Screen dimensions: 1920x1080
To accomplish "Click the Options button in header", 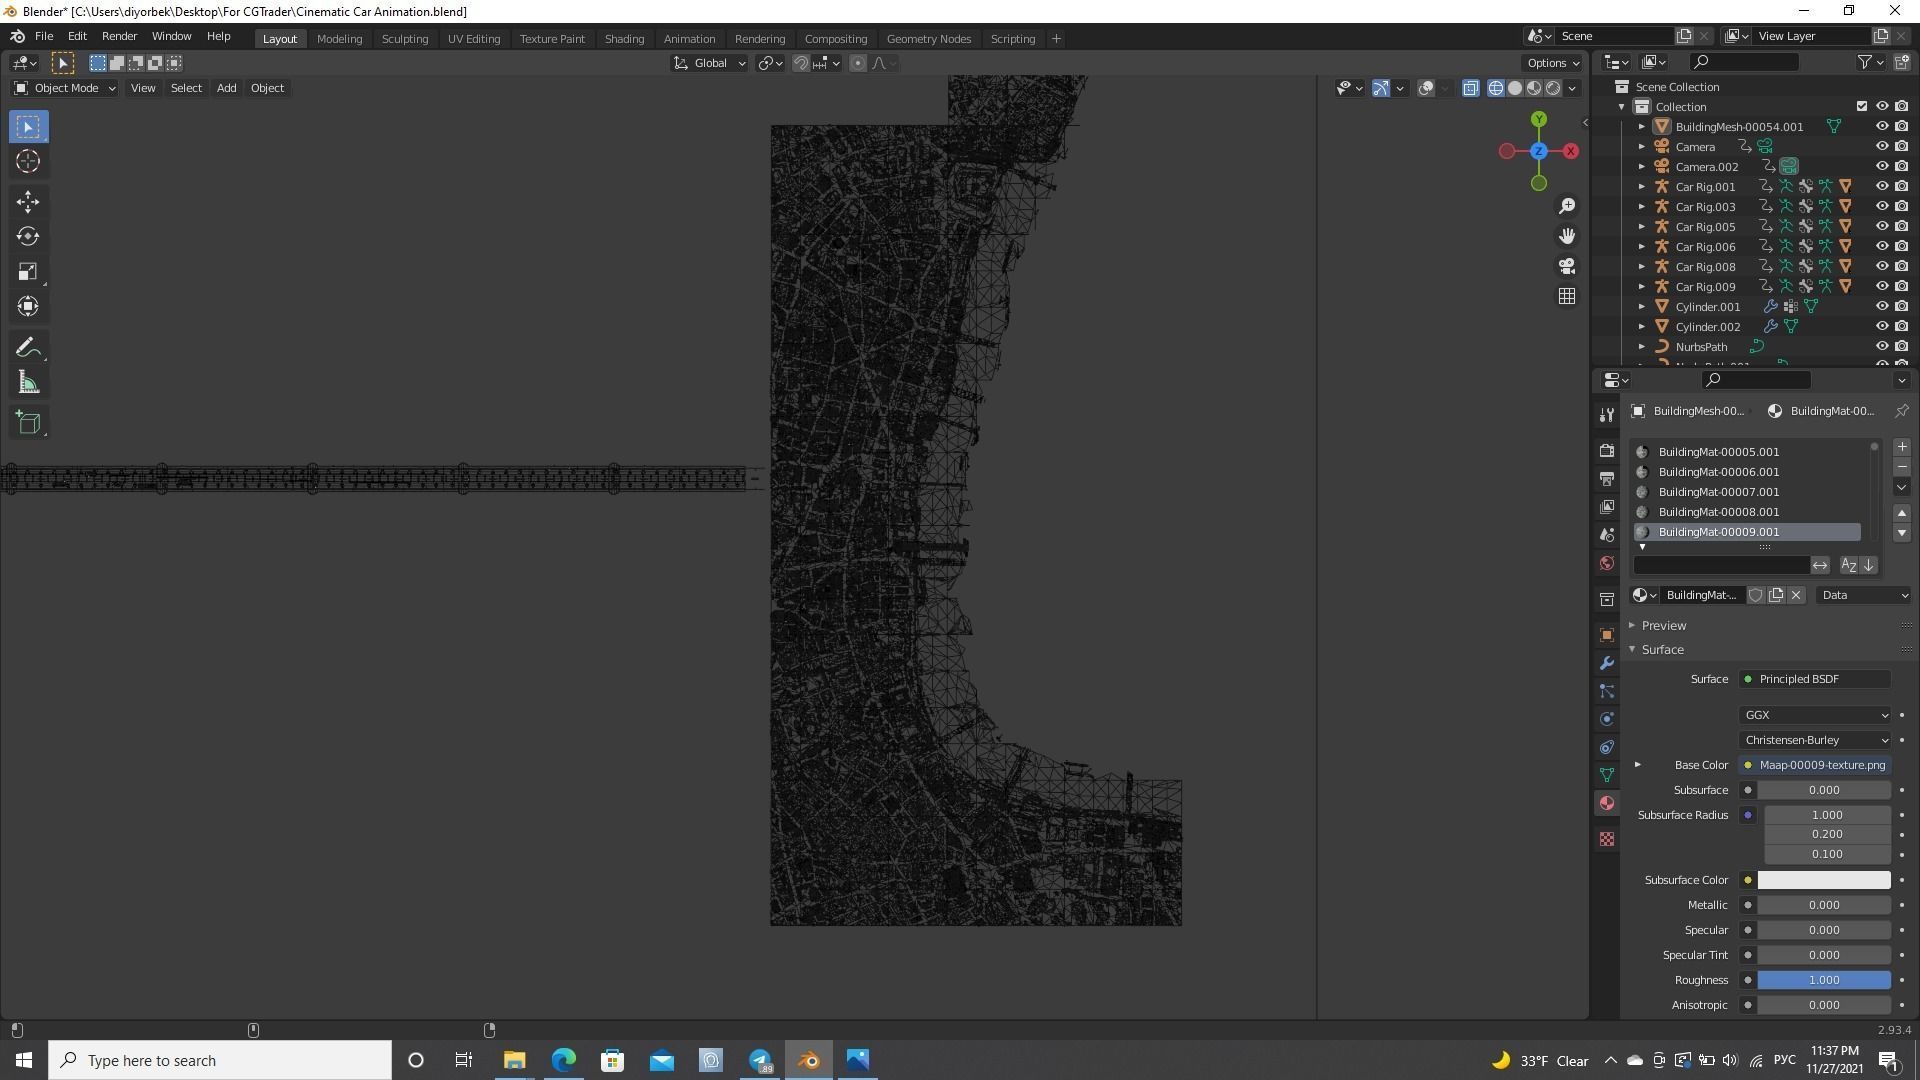I will [1552, 63].
